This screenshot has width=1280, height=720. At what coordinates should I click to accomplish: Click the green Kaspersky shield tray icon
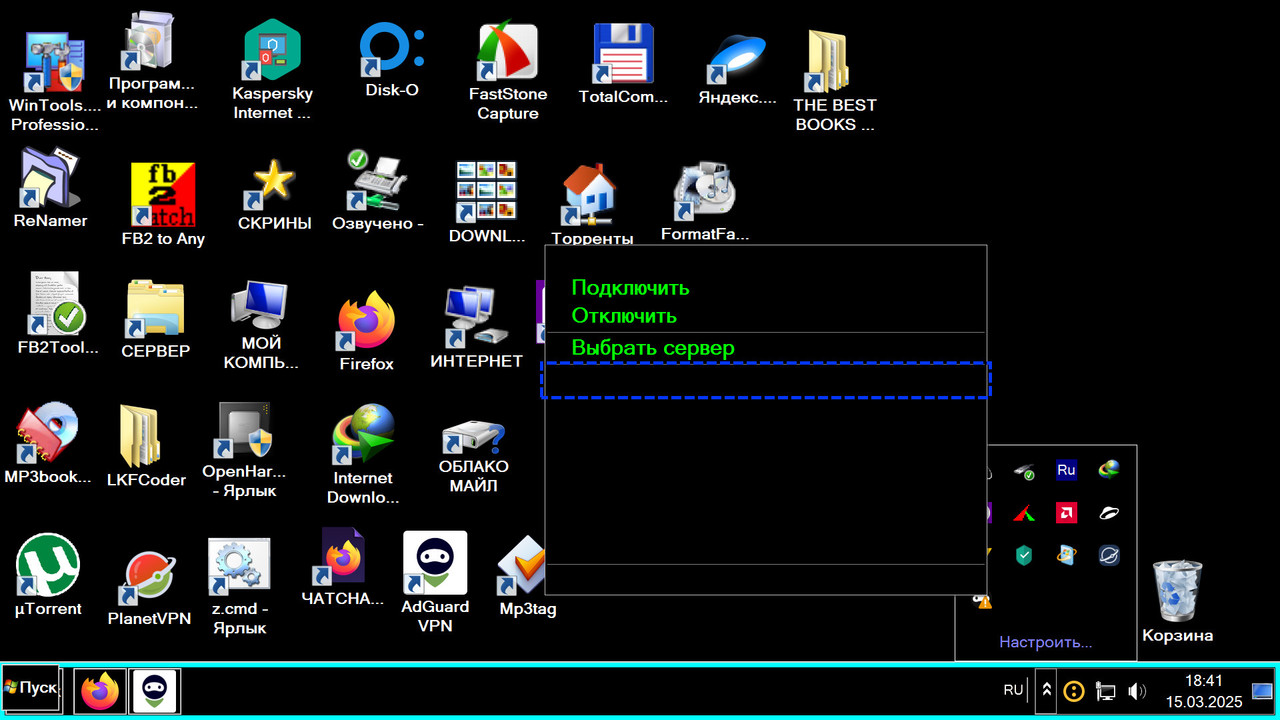pyautogui.click(x=1024, y=555)
